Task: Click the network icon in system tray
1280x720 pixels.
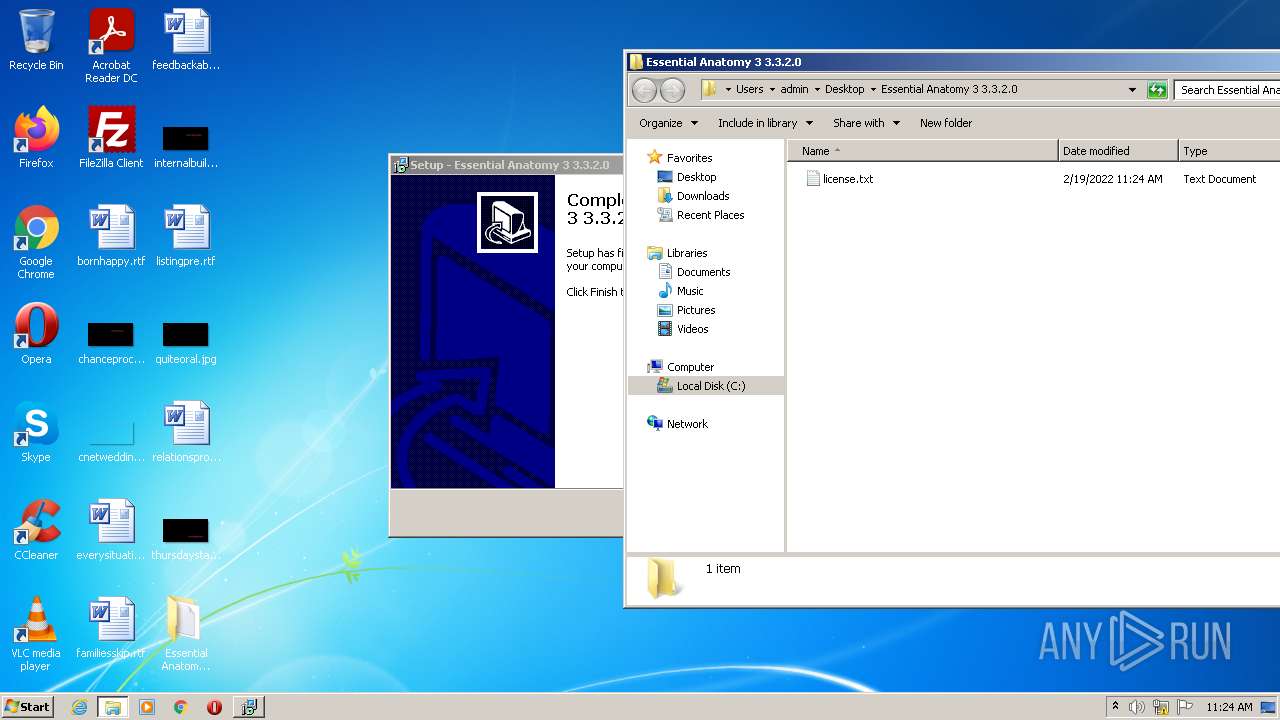Action: click(1161, 707)
